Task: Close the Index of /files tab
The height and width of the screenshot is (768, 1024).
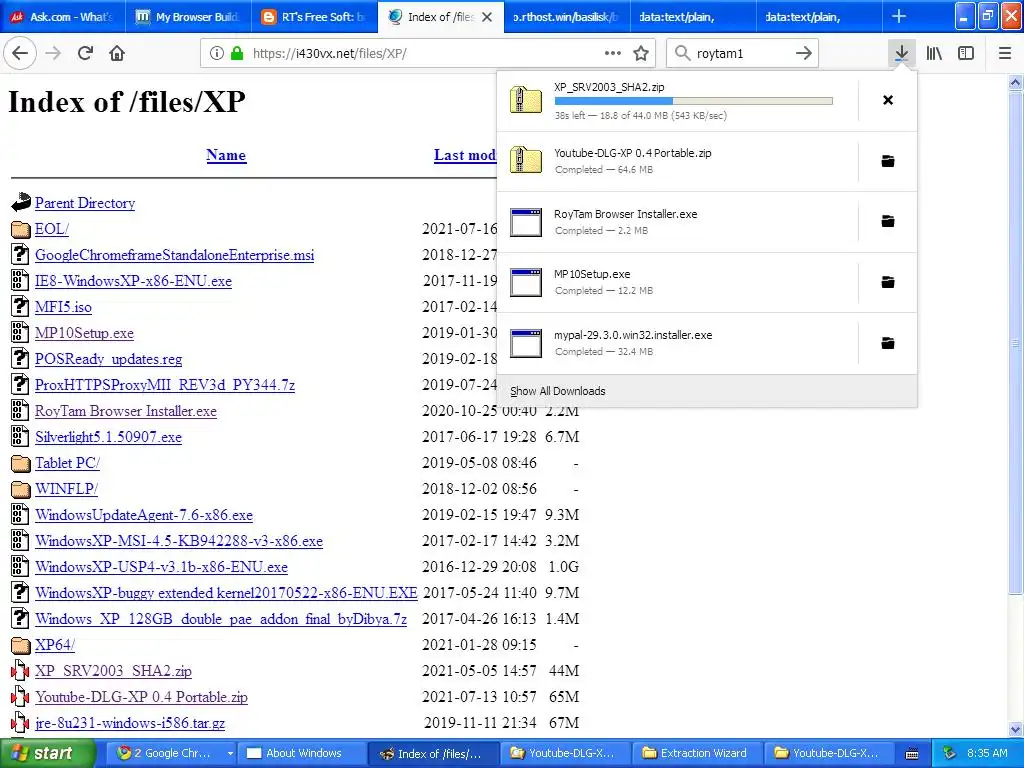Action: click(x=487, y=17)
